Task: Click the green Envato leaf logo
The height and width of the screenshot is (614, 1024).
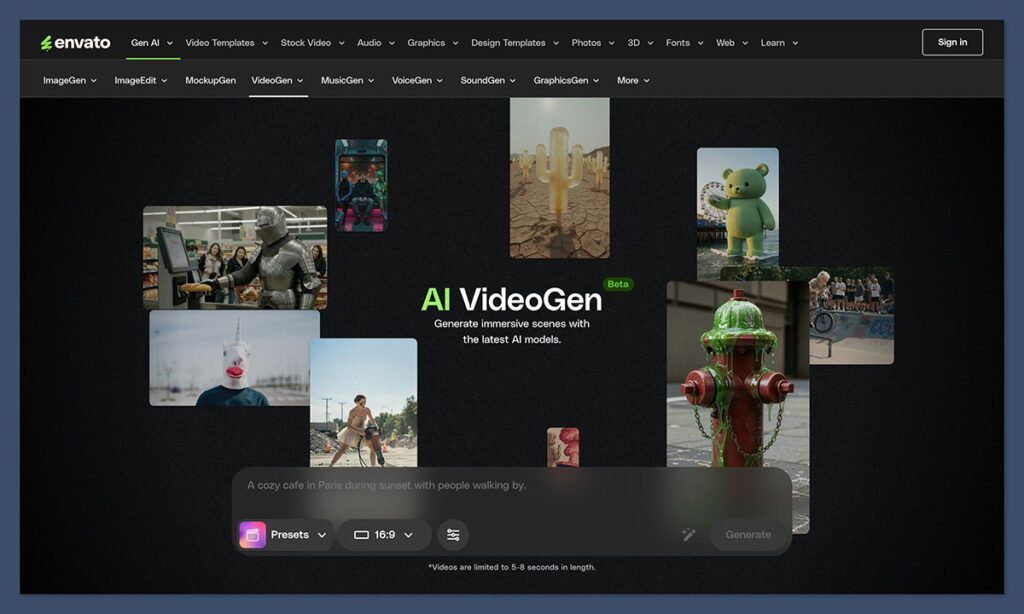Action: click(x=46, y=41)
